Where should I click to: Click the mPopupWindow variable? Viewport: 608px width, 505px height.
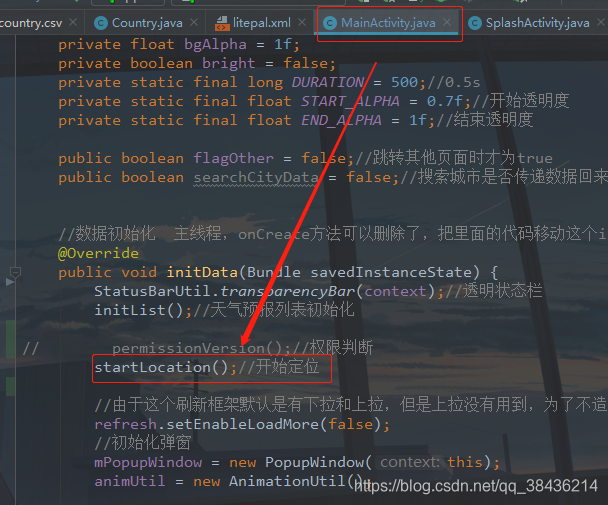pyautogui.click(x=148, y=462)
